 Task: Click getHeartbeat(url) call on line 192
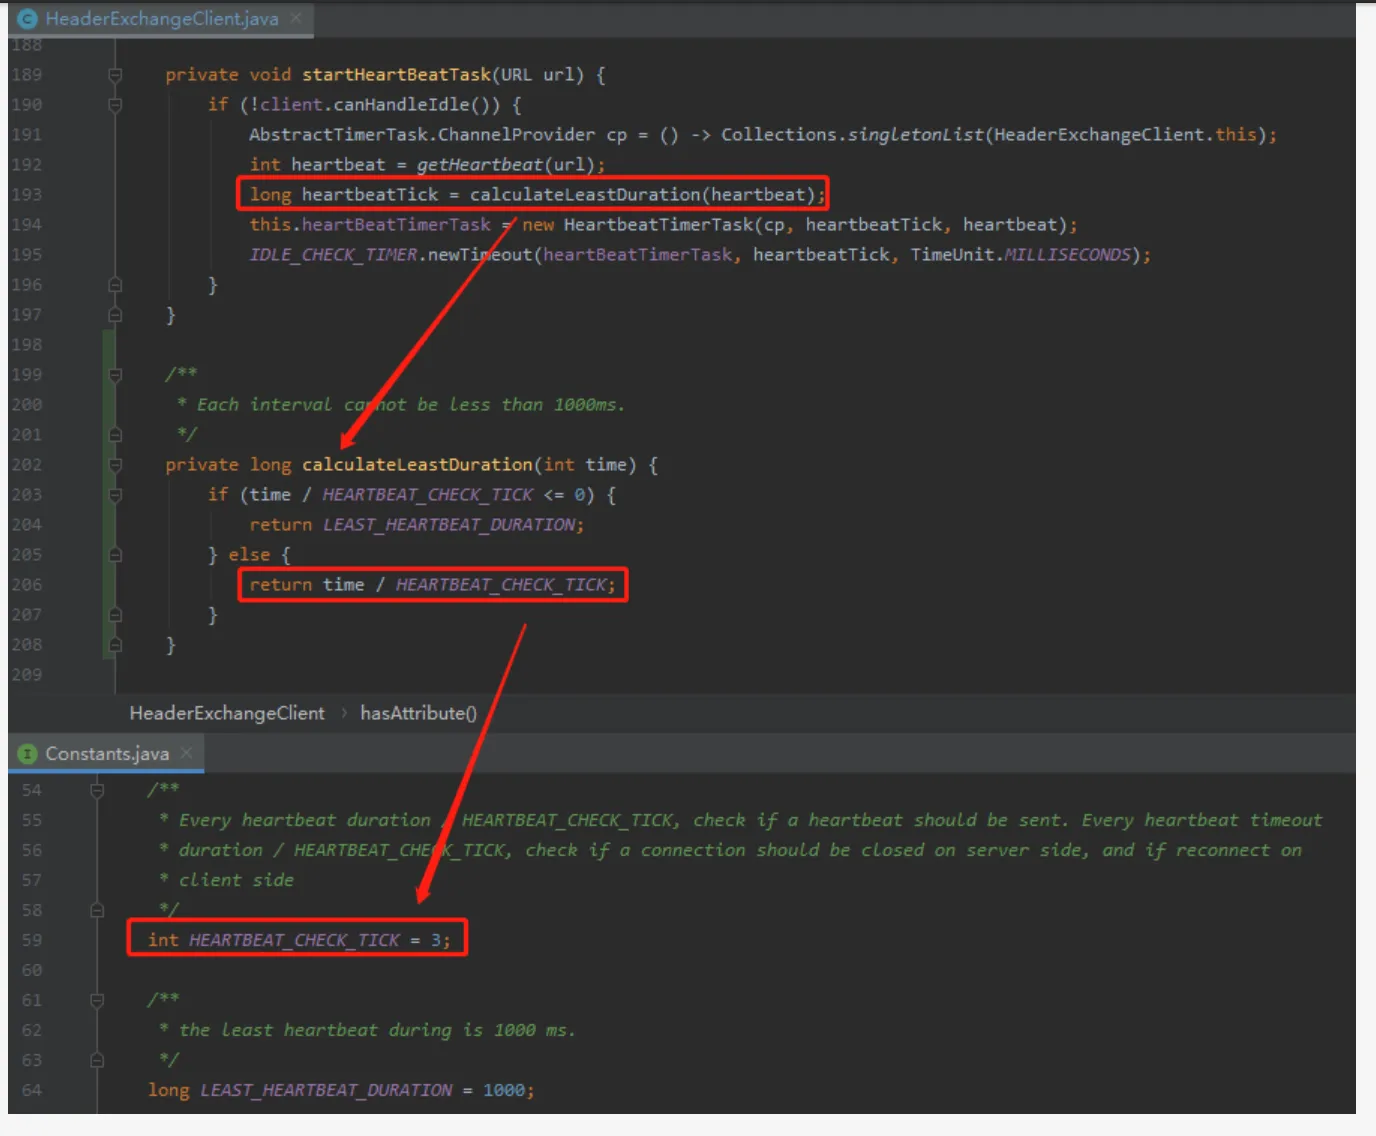point(505,165)
